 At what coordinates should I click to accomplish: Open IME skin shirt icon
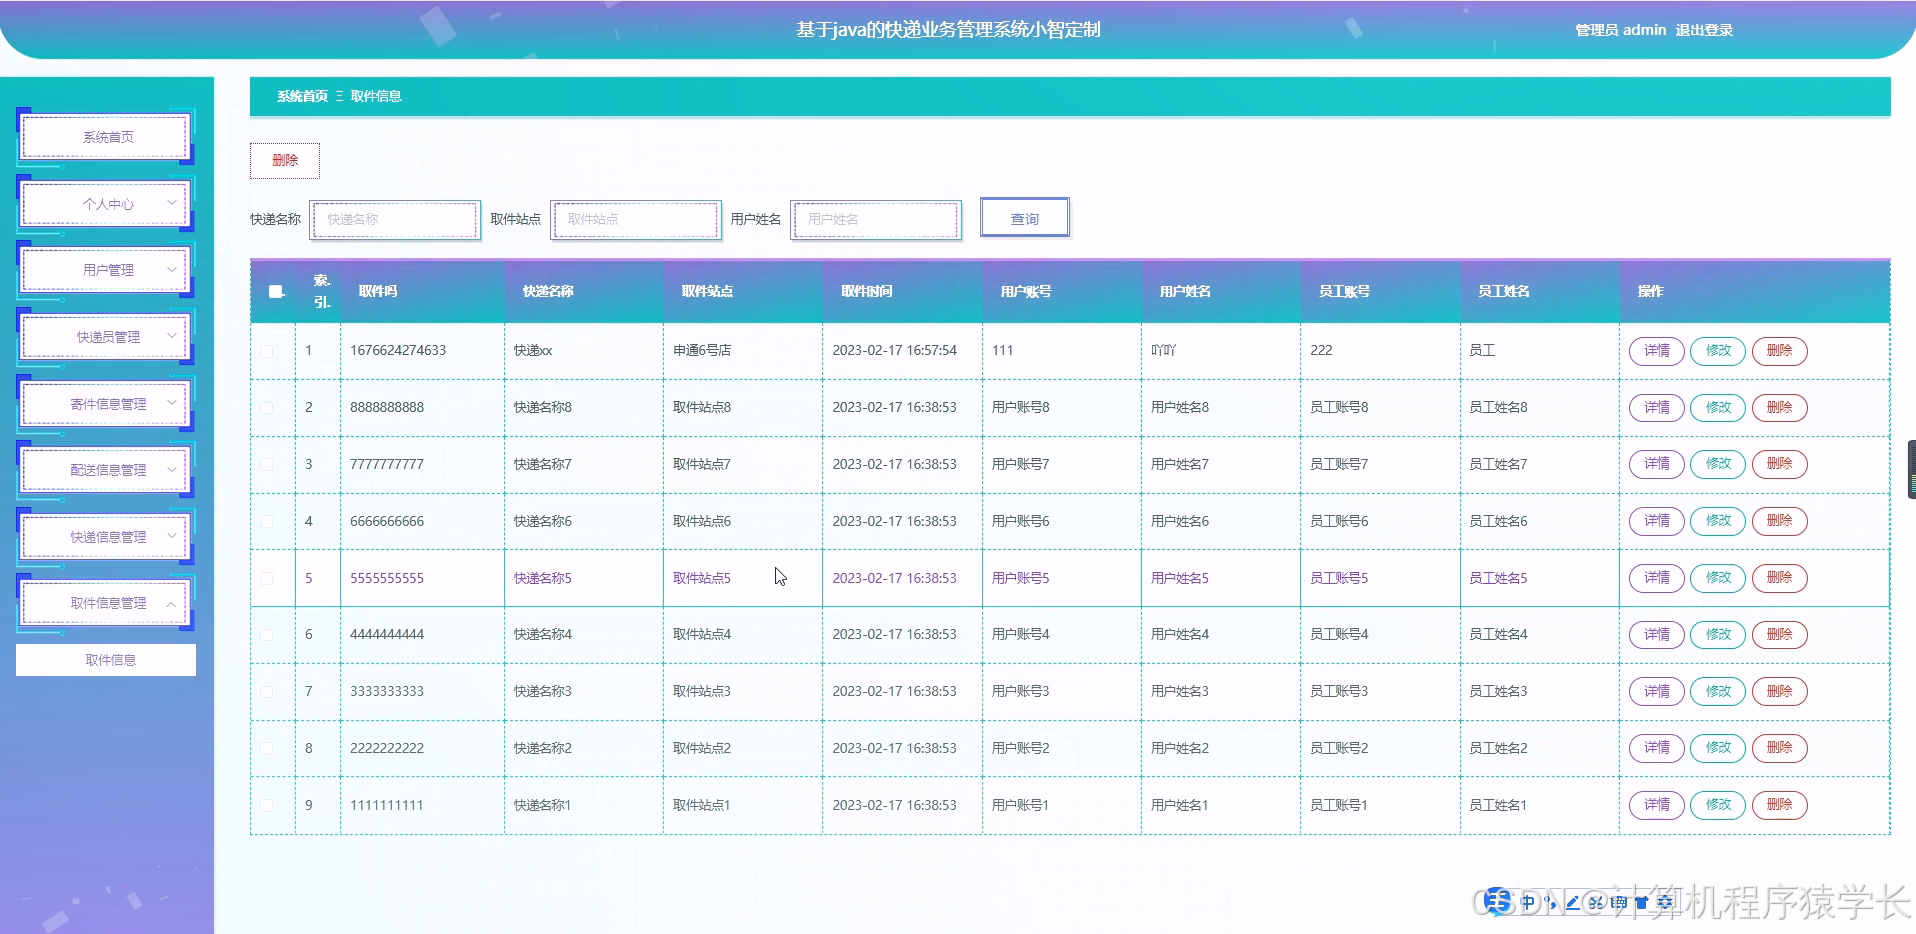1641,902
